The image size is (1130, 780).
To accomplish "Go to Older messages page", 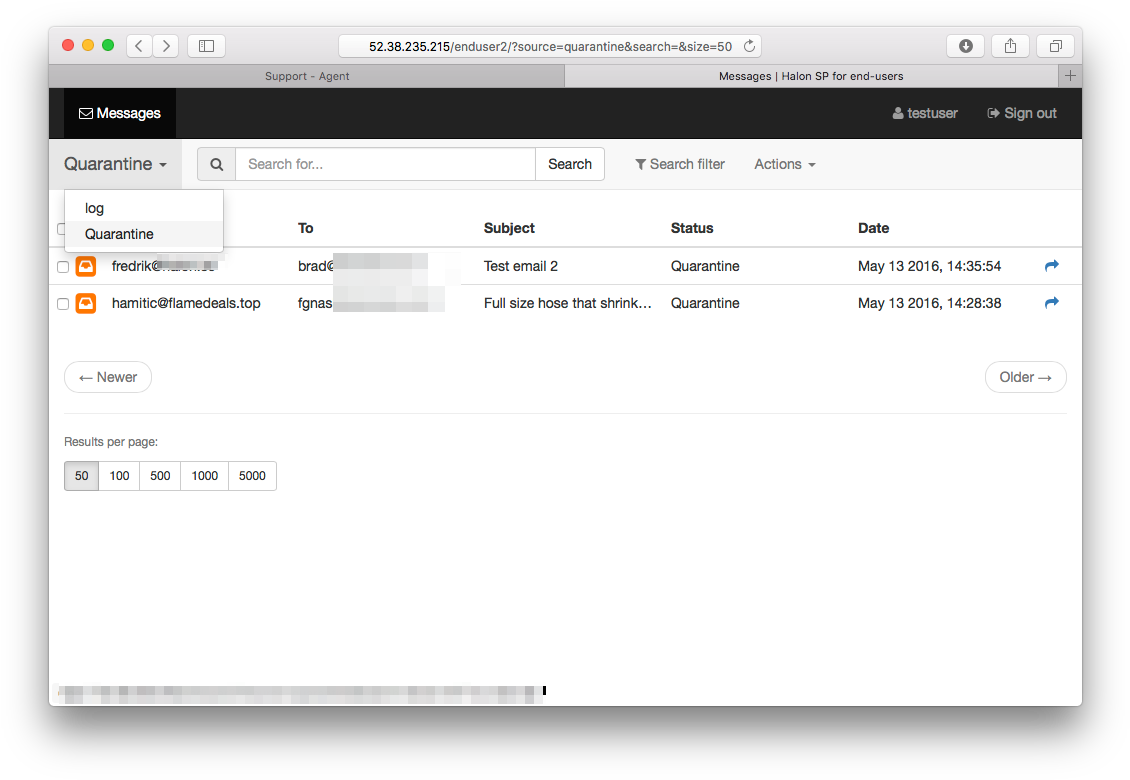I will click(1025, 377).
